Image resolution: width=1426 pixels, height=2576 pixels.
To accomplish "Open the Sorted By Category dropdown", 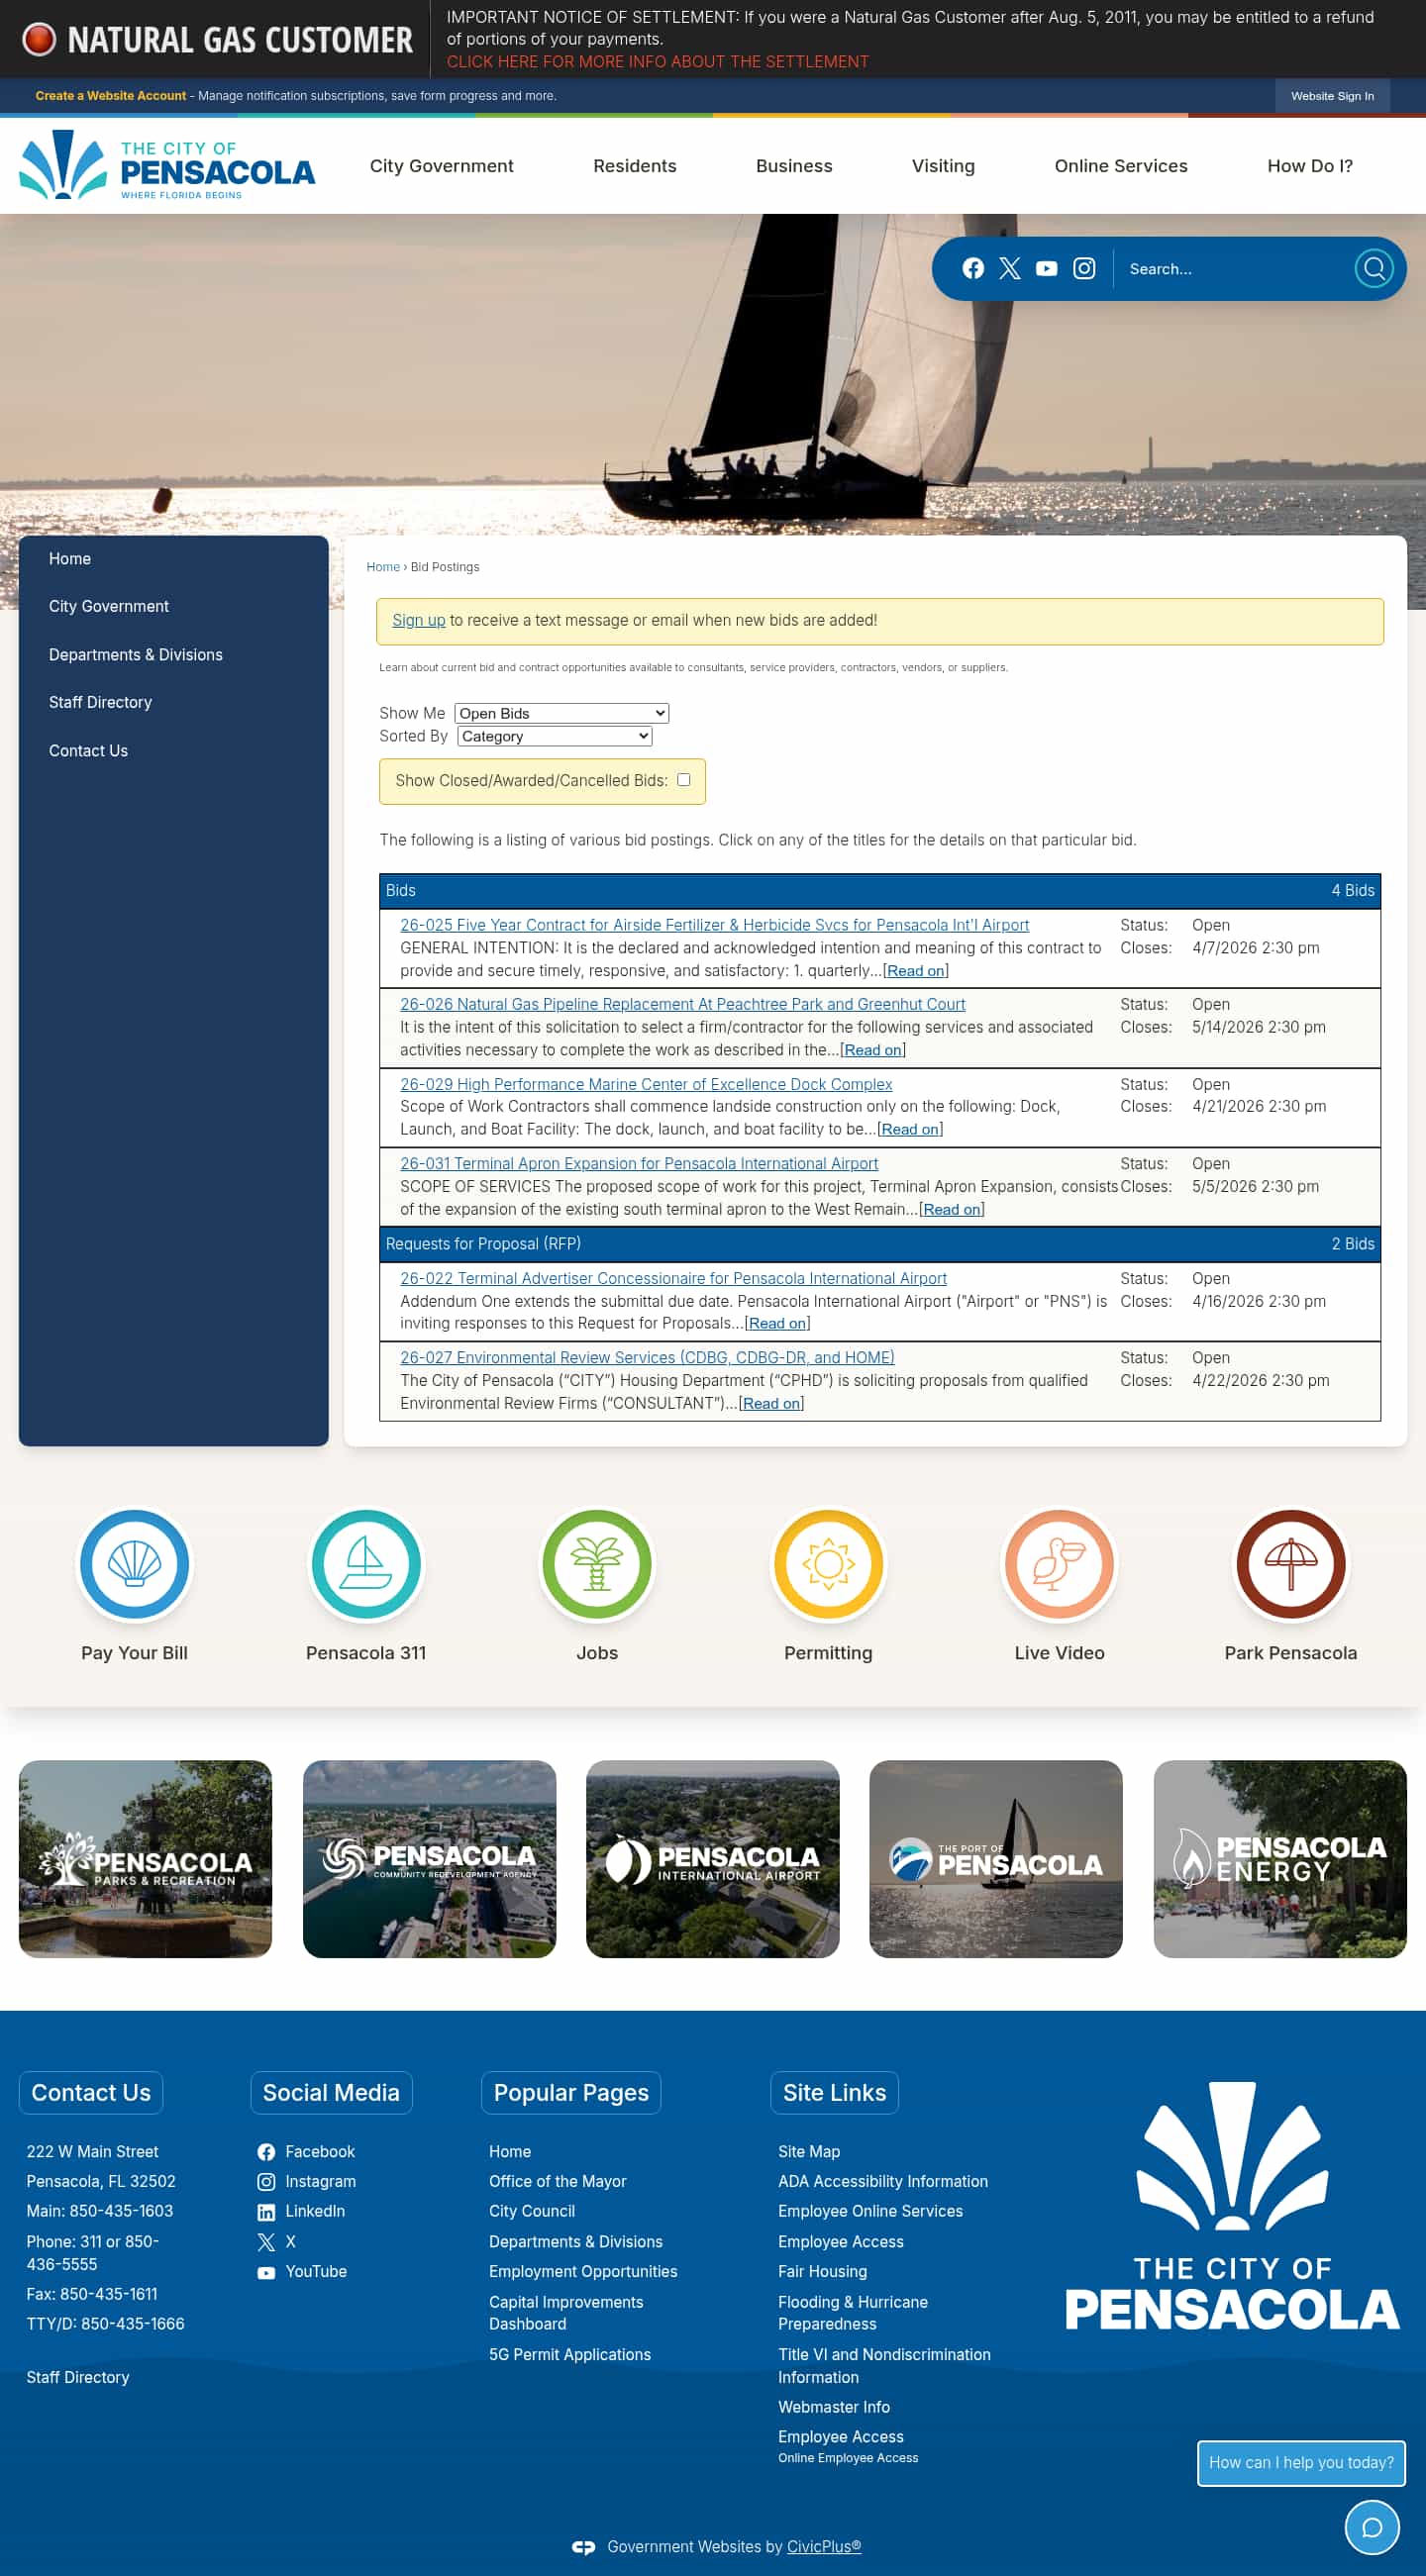I will [x=554, y=736].
